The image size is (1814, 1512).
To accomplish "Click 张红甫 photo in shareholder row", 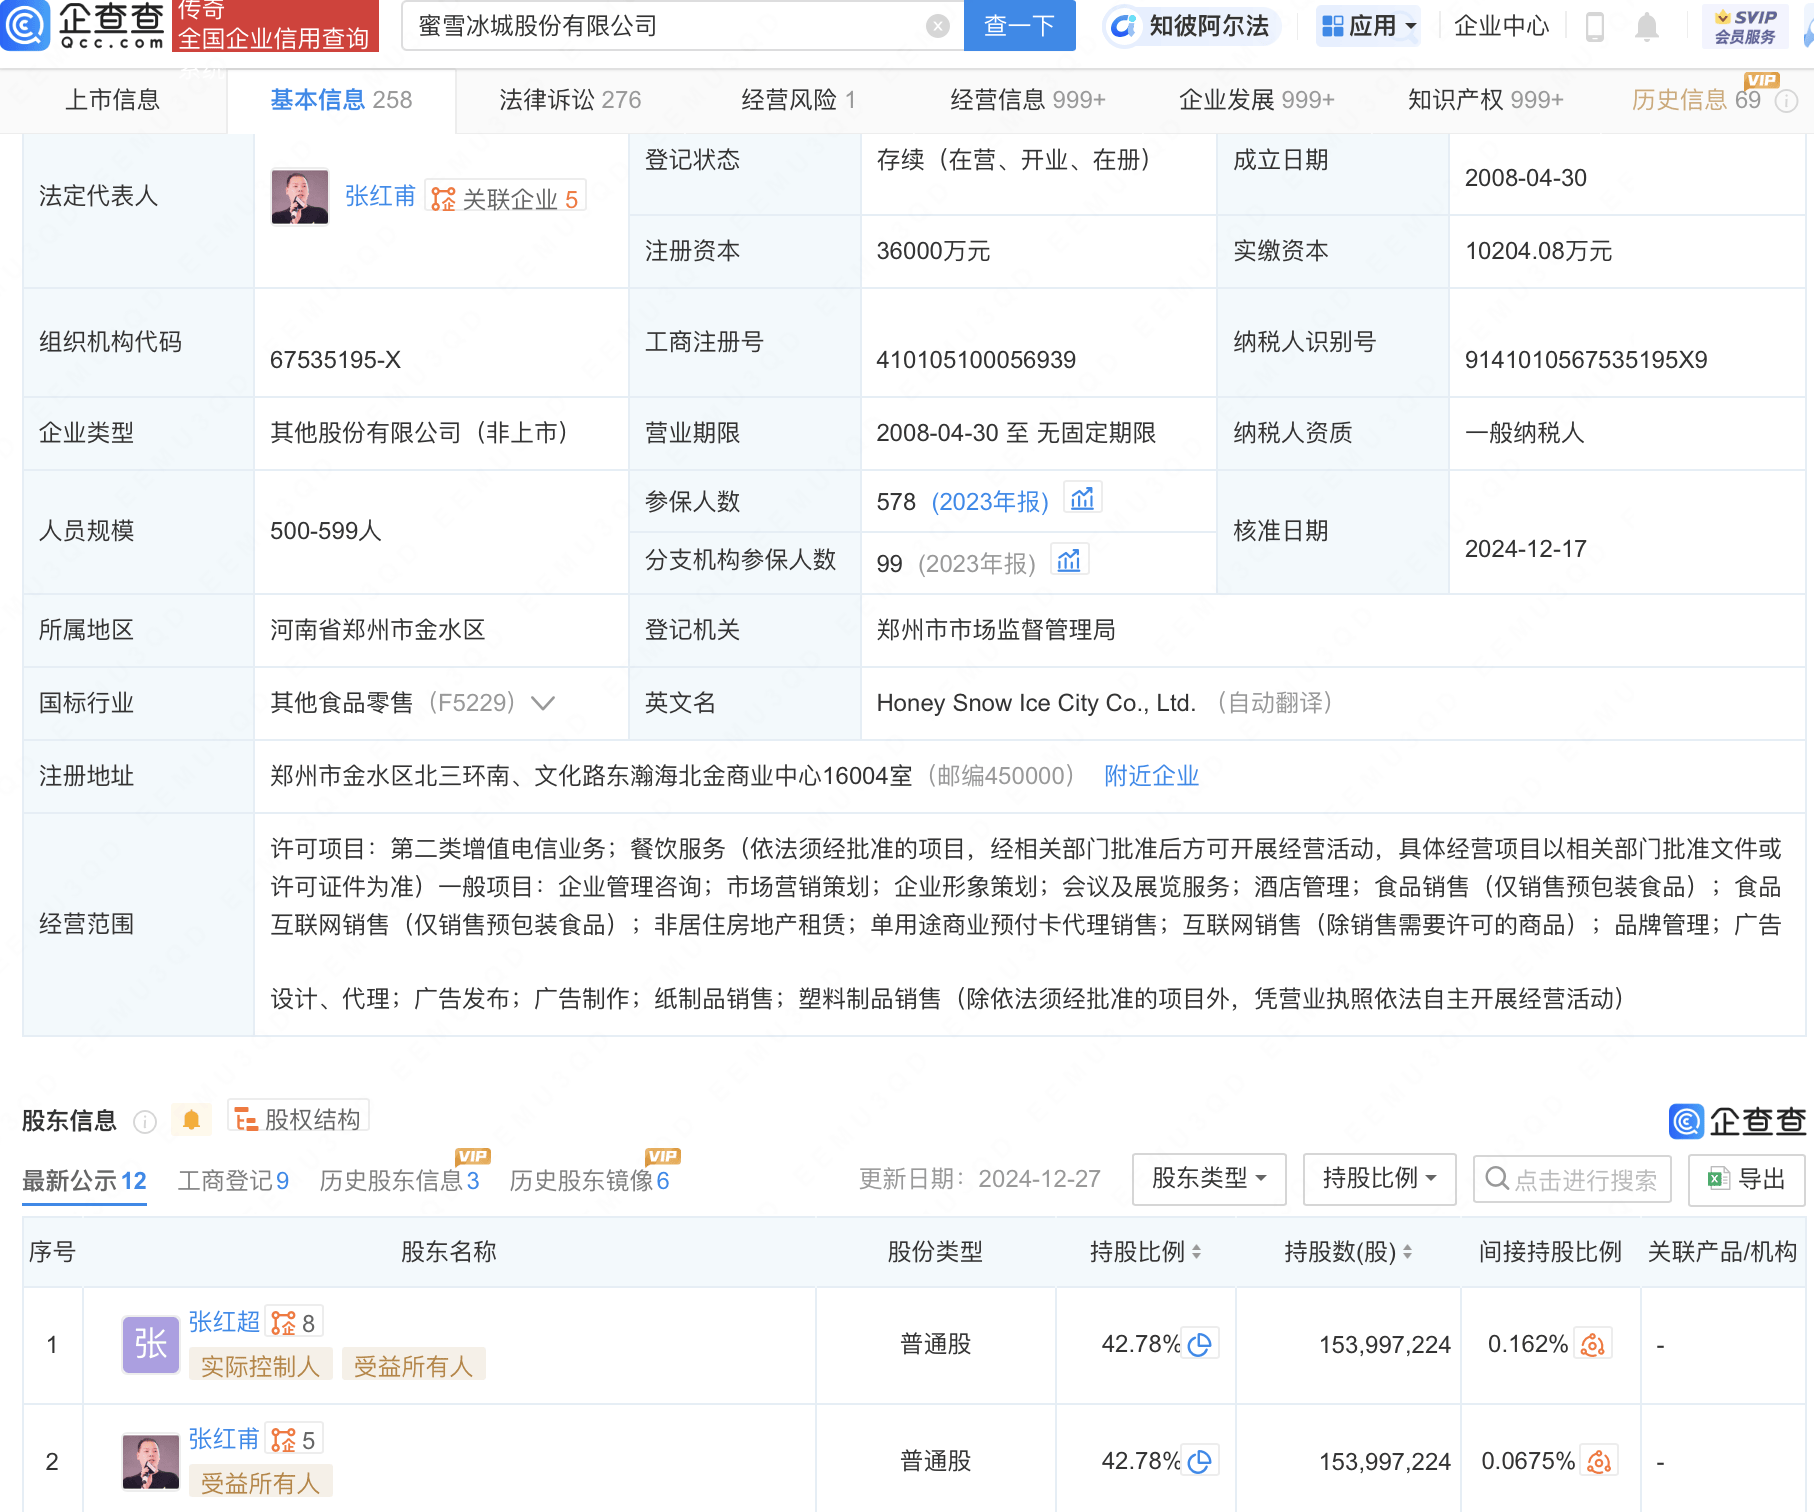I will coord(150,1462).
